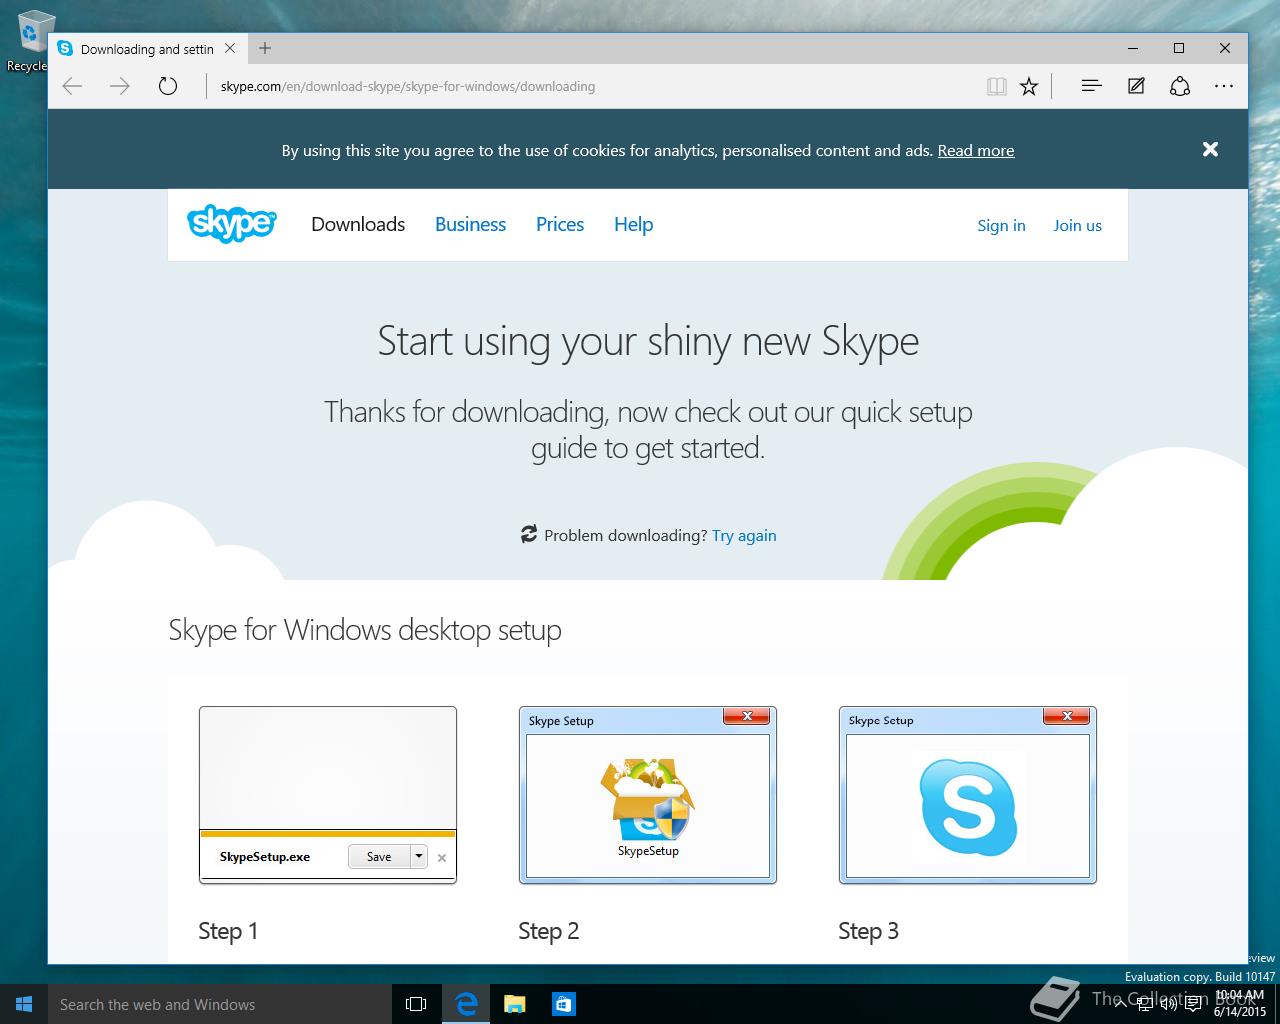Viewport: 1280px width, 1024px height.
Task: Expand the Save dropdown arrow in Step 1
Action: click(x=419, y=856)
